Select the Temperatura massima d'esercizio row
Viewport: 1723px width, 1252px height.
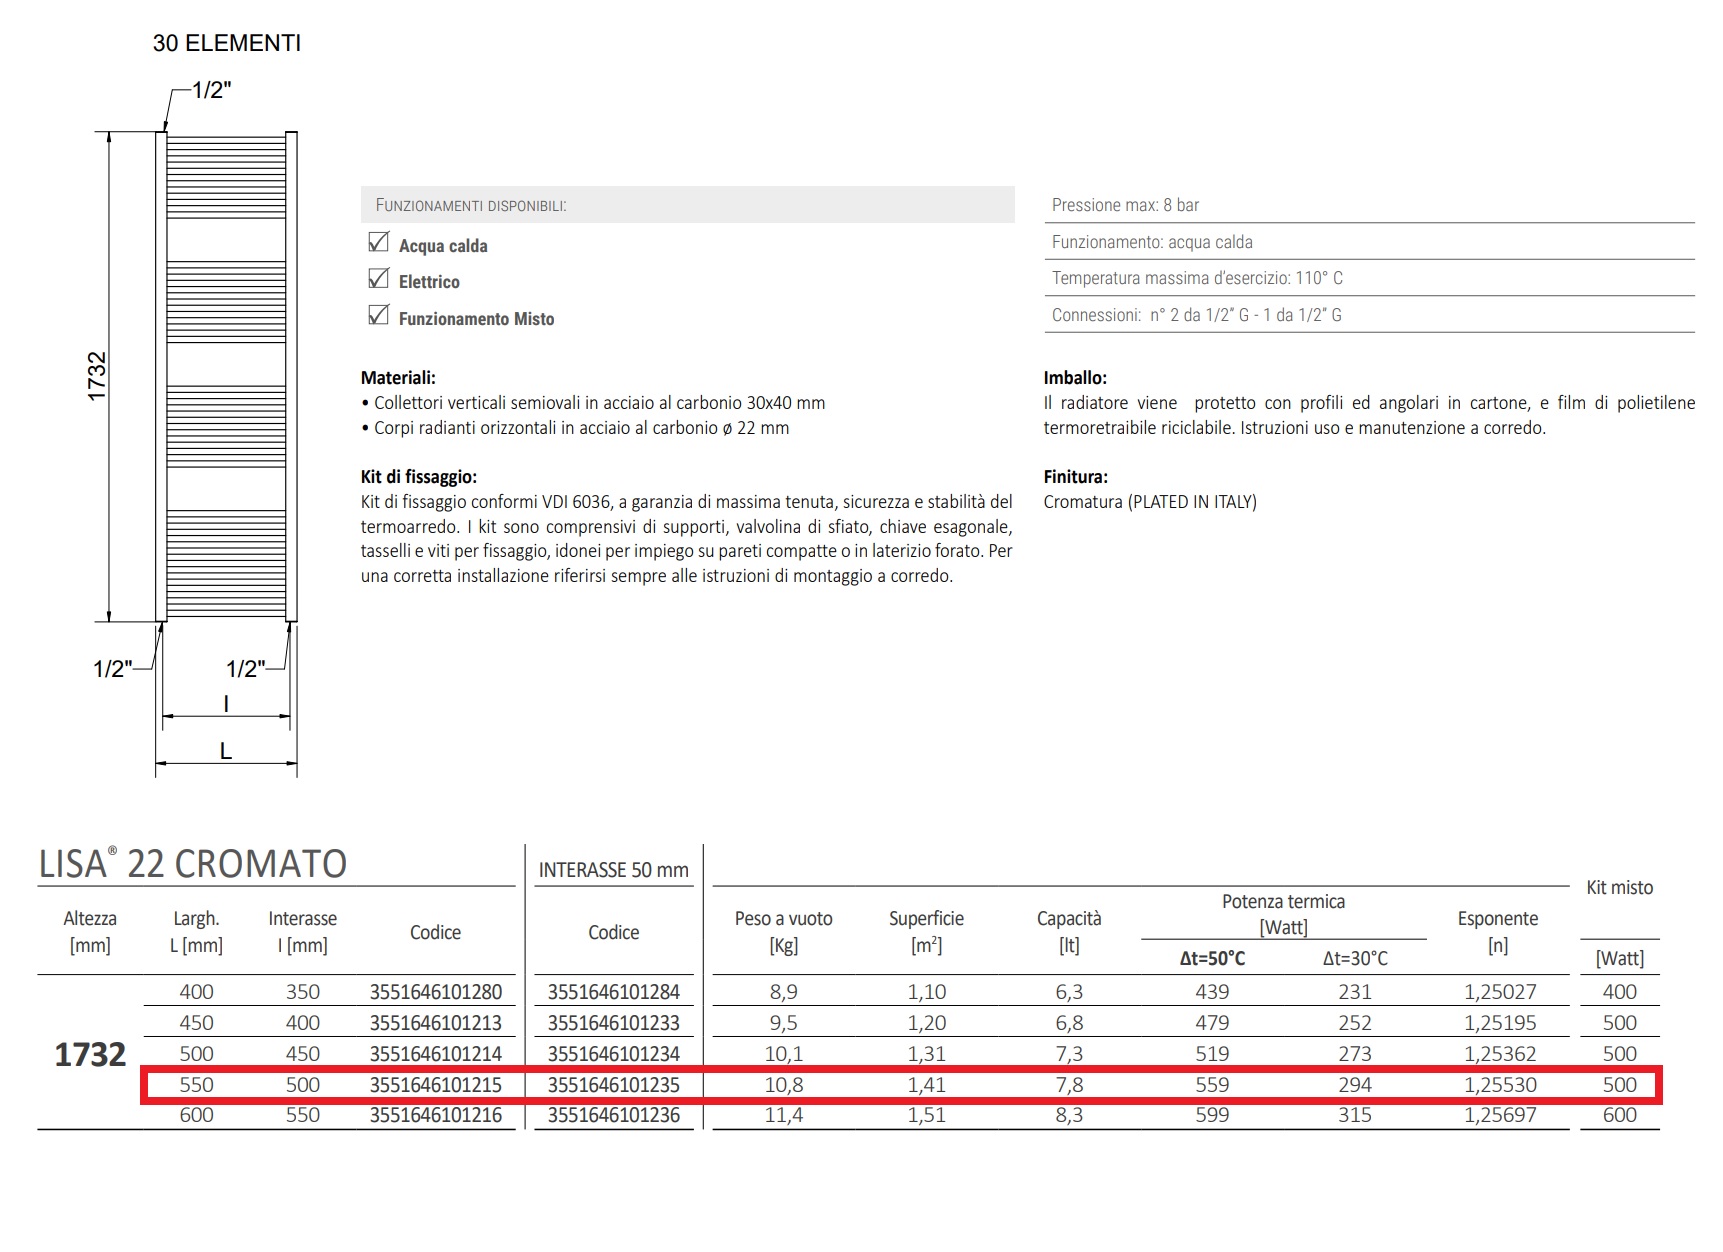(x=1197, y=278)
